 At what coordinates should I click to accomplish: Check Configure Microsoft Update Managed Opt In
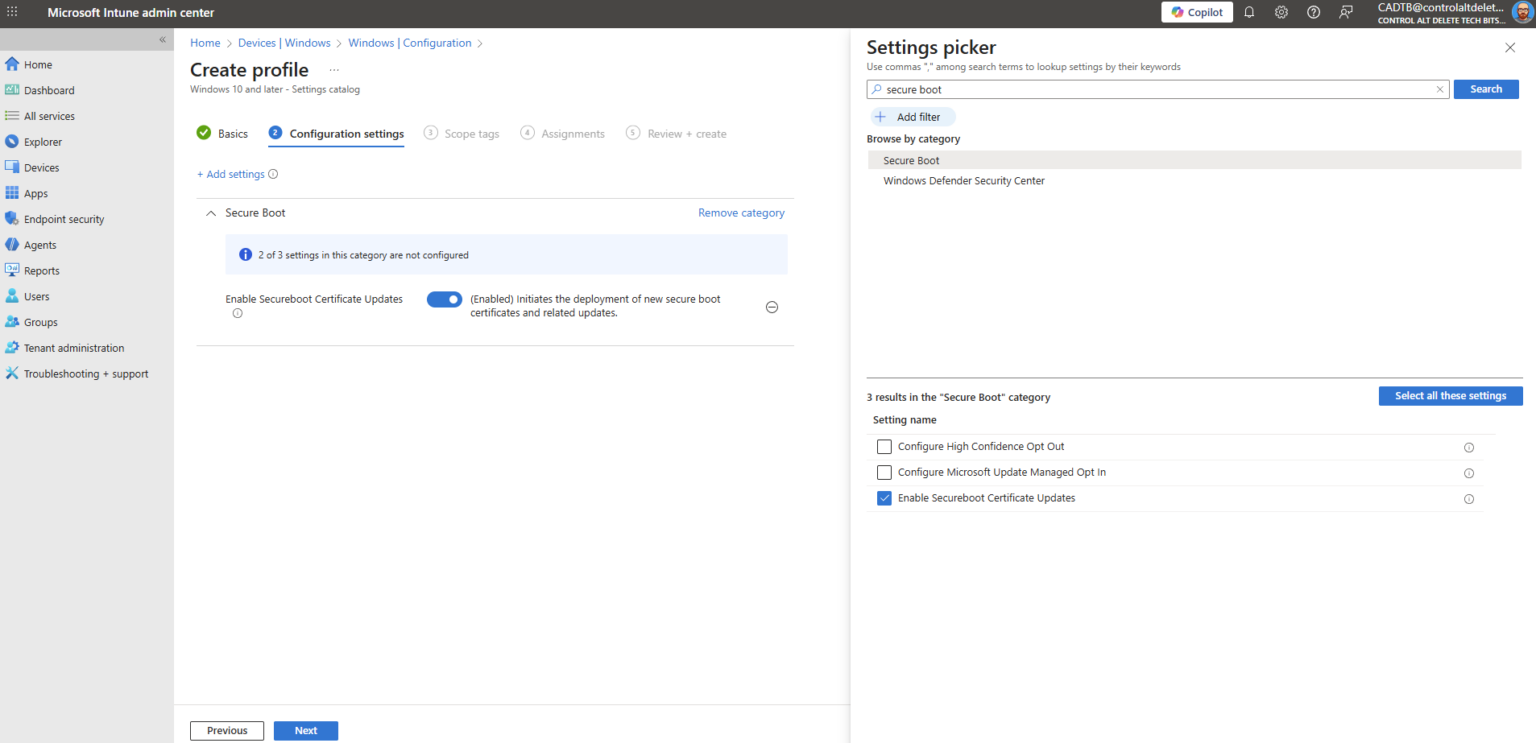point(884,472)
